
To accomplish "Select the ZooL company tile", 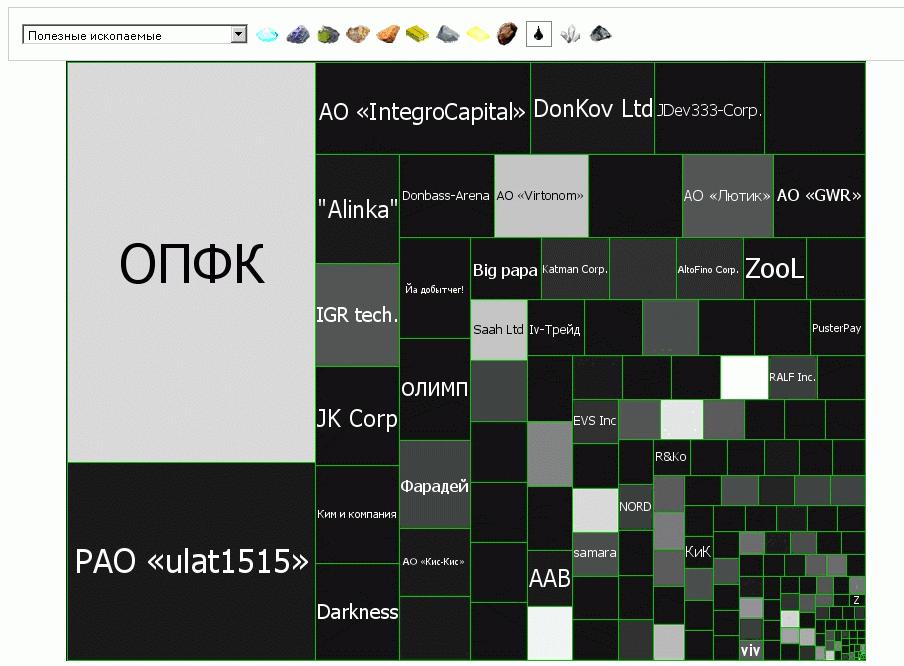I will click(775, 269).
